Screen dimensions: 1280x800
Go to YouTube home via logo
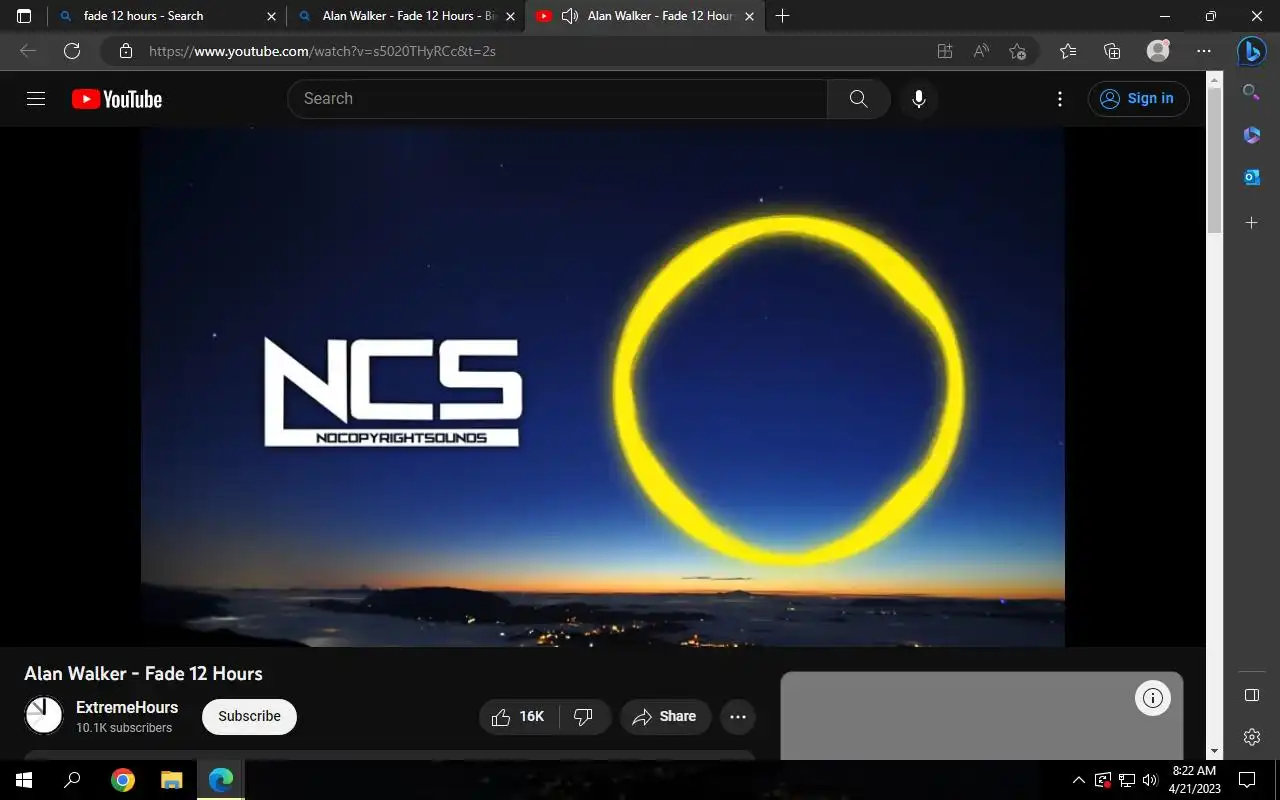[117, 99]
